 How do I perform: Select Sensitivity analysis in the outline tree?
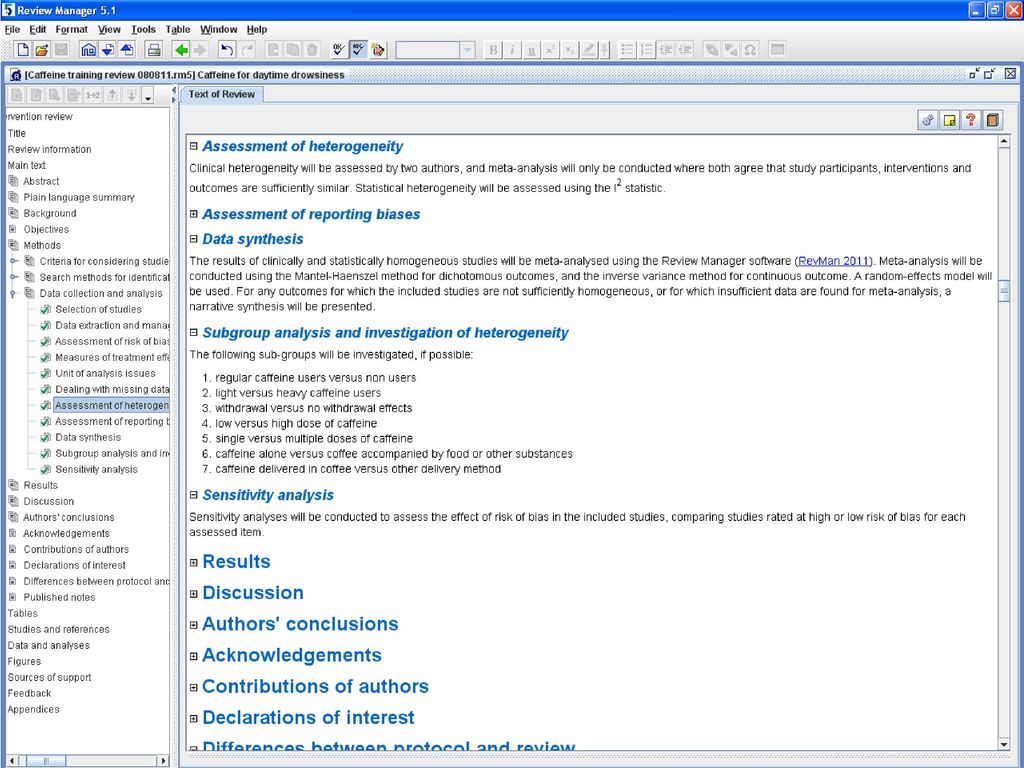[x=96, y=470]
